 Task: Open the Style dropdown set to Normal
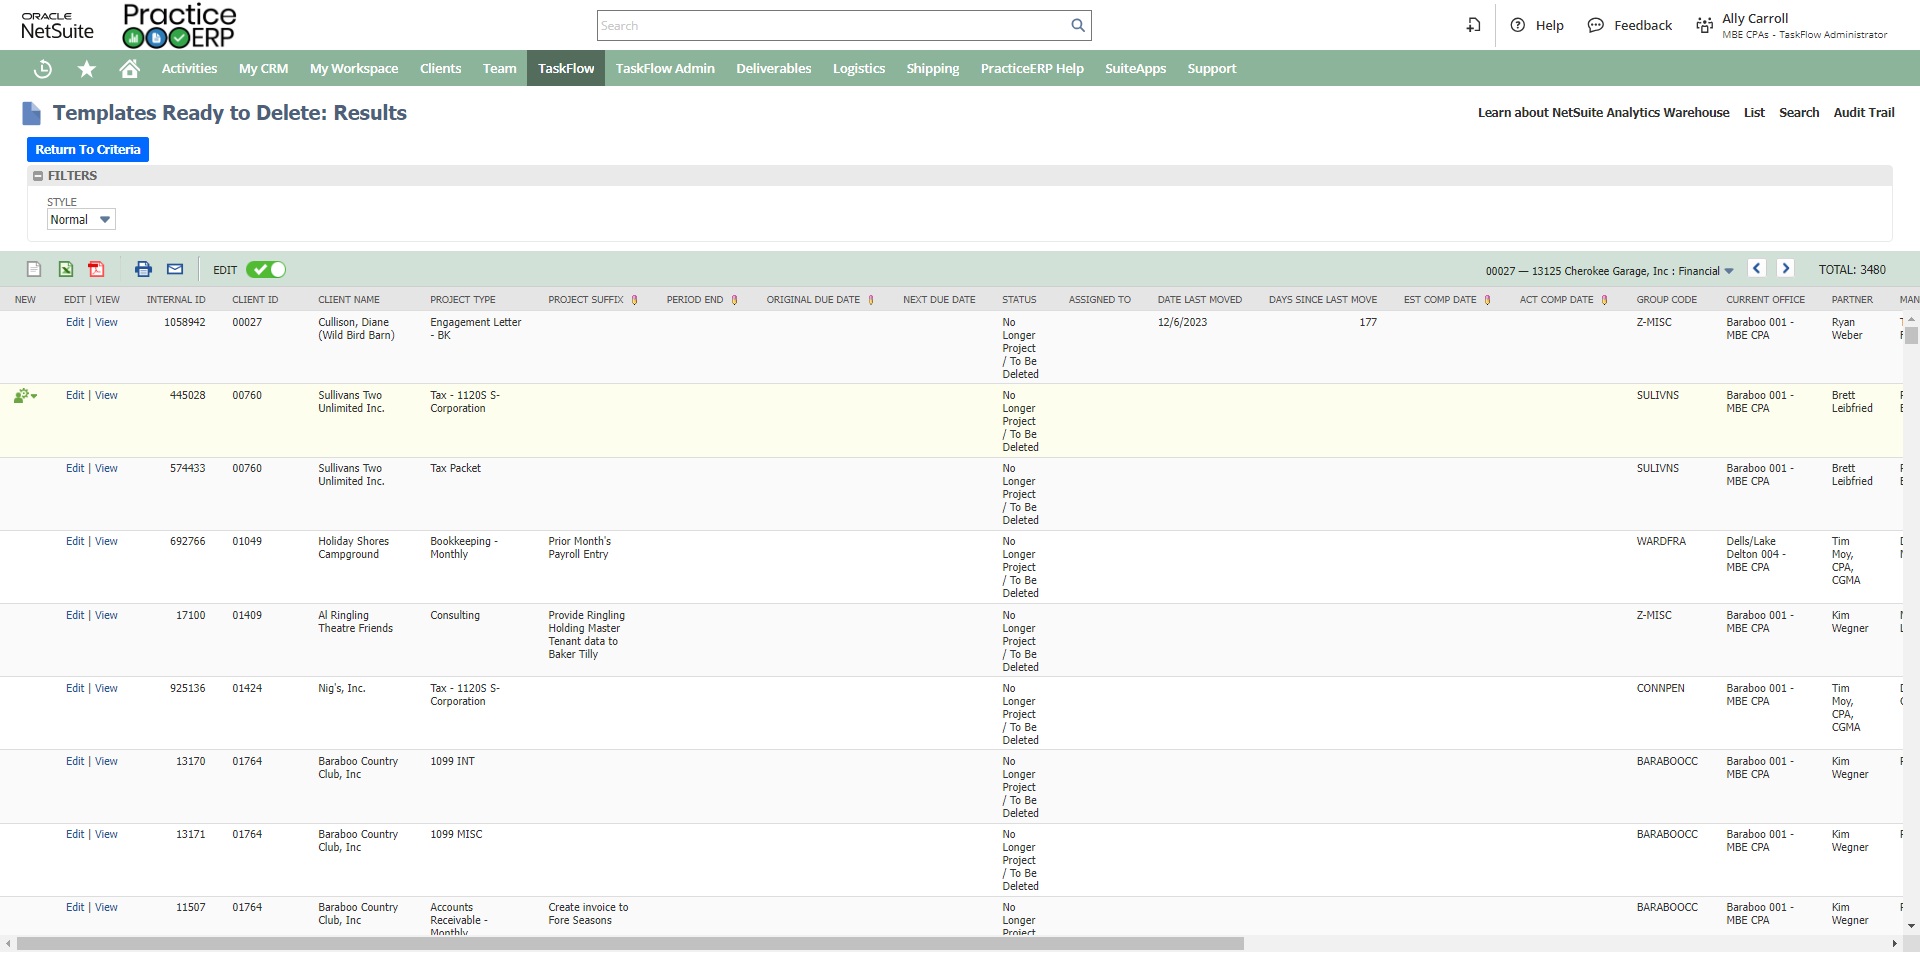pyautogui.click(x=81, y=219)
